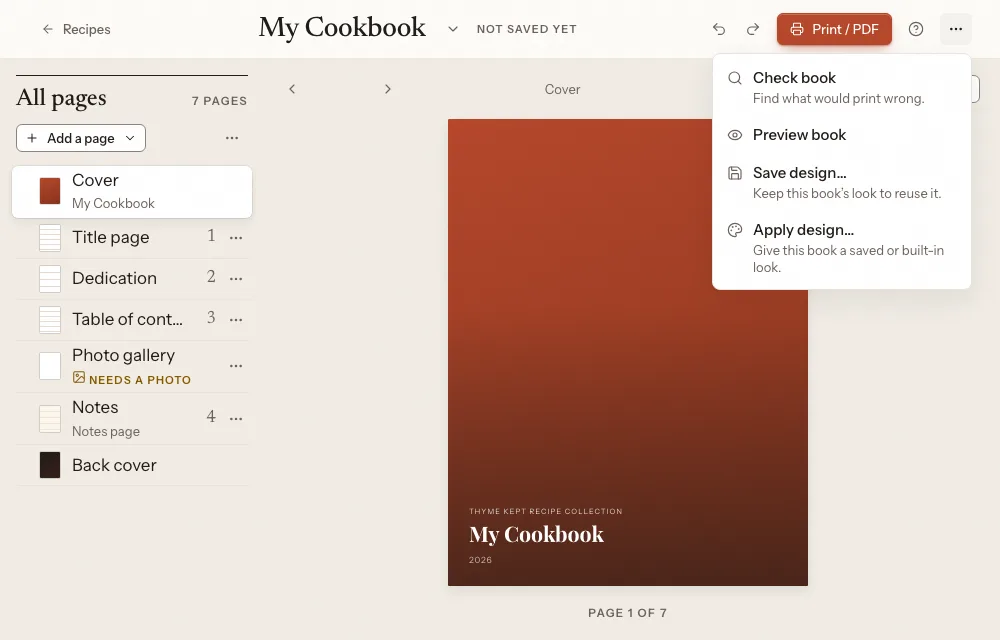Open the My Cookbook title dropdown chevron
The width and height of the screenshot is (1000, 640).
pos(453,29)
